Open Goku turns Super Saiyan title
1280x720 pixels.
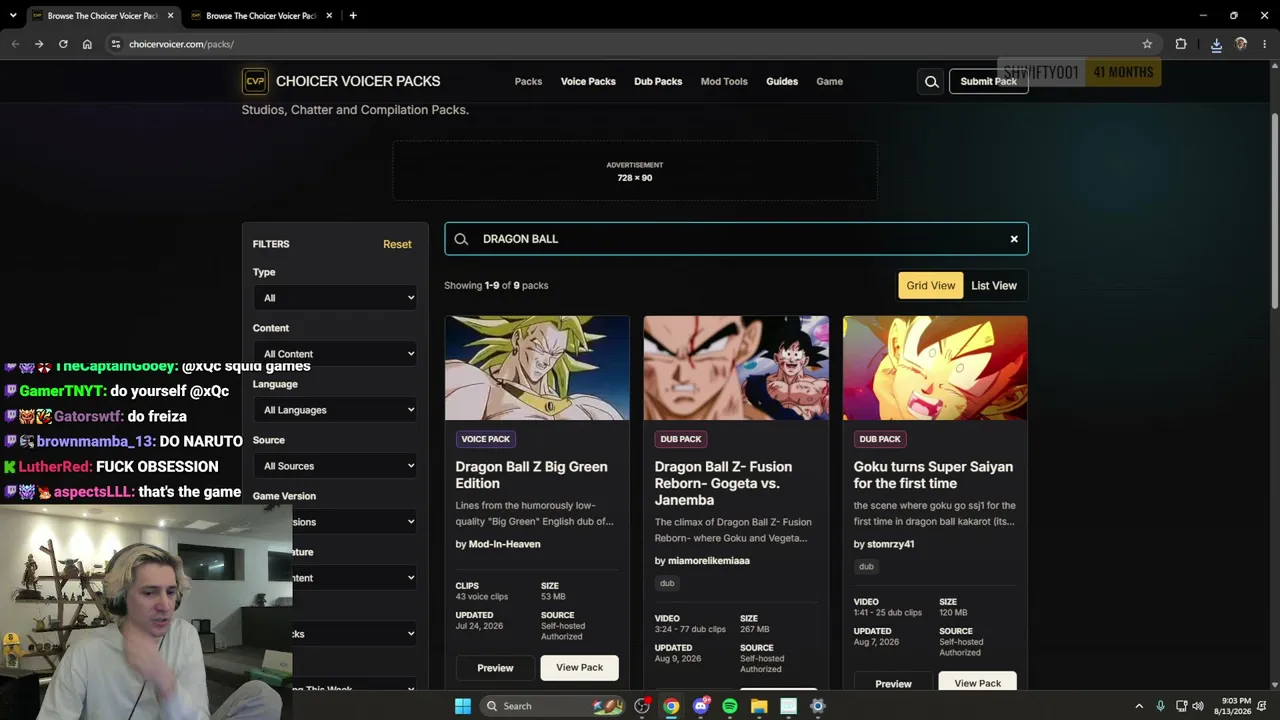click(933, 475)
